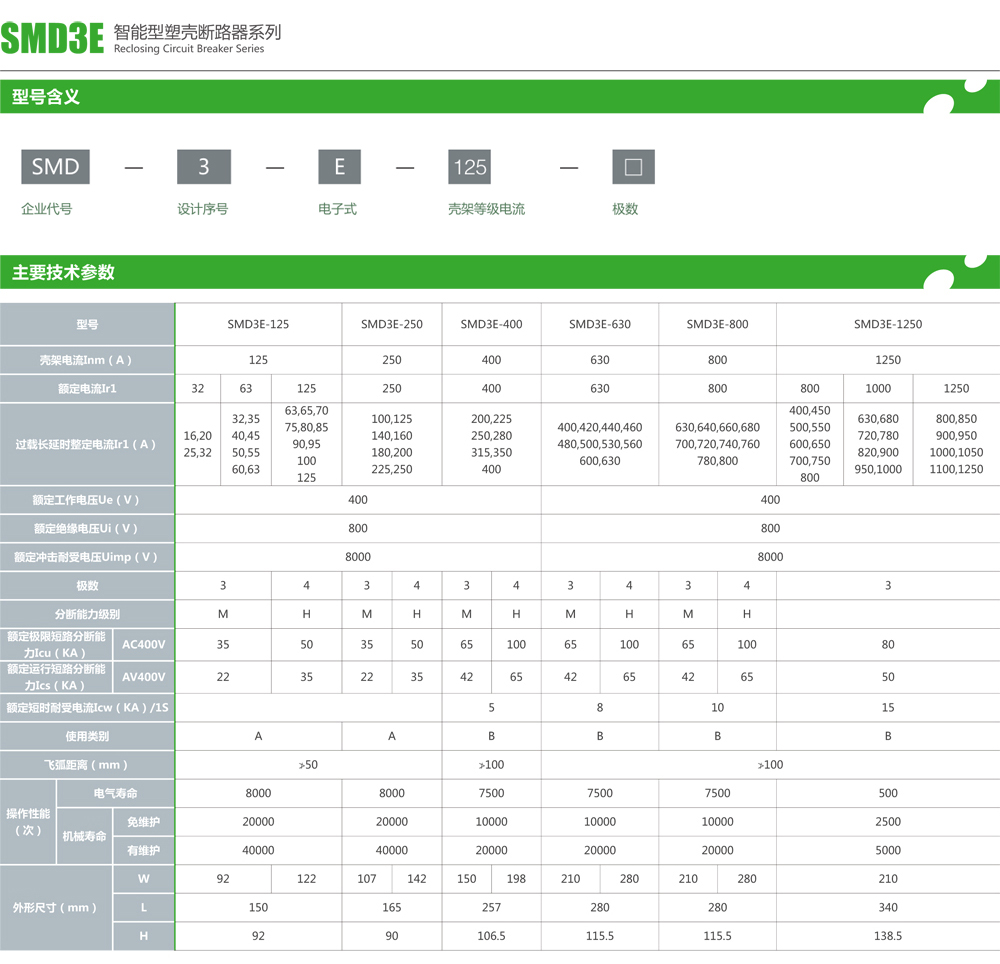
Task: Select the 主要技术参数 green section header
Action: pyautogui.click(x=63, y=272)
